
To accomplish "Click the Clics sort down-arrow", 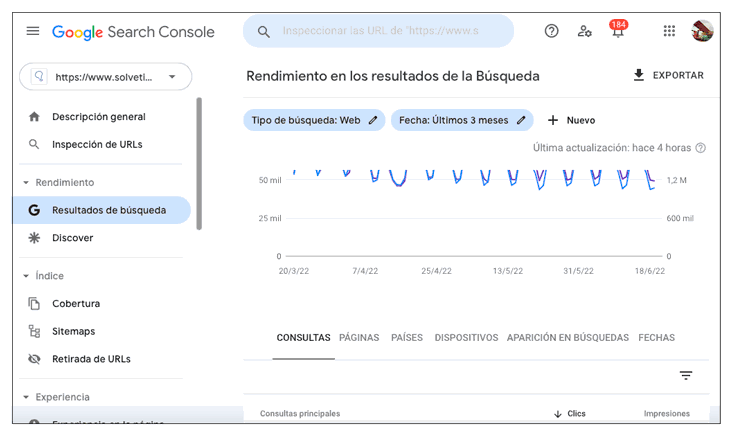I will point(558,414).
